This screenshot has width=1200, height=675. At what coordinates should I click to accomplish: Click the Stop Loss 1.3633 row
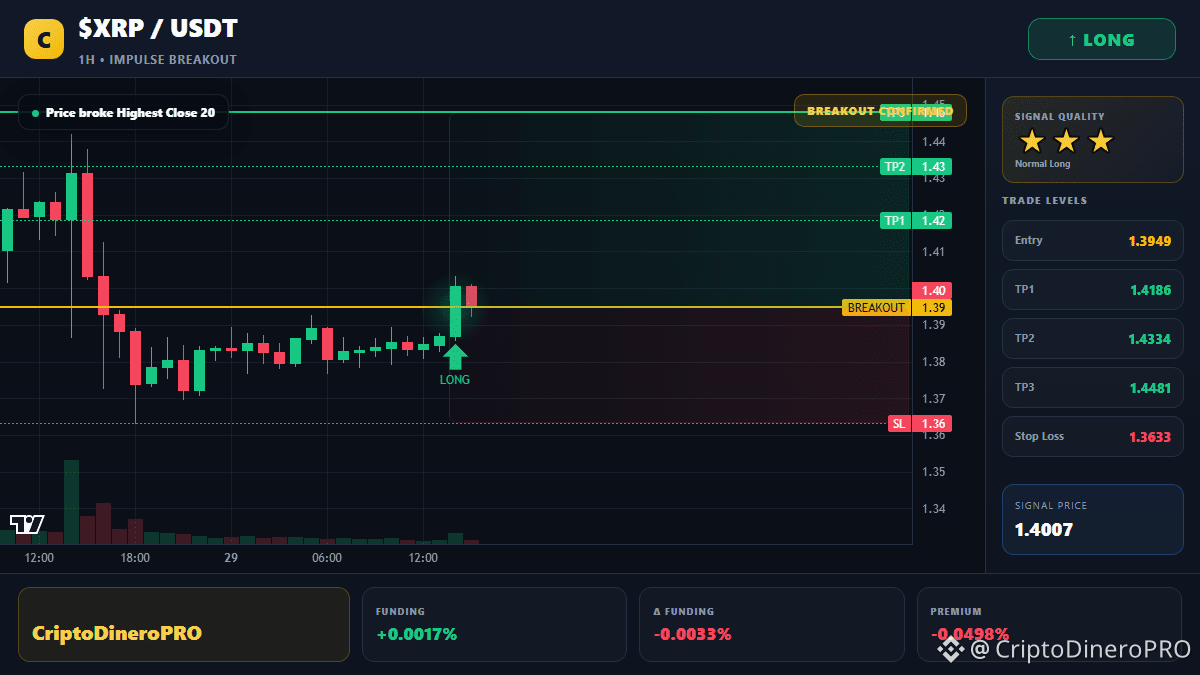pos(1092,436)
